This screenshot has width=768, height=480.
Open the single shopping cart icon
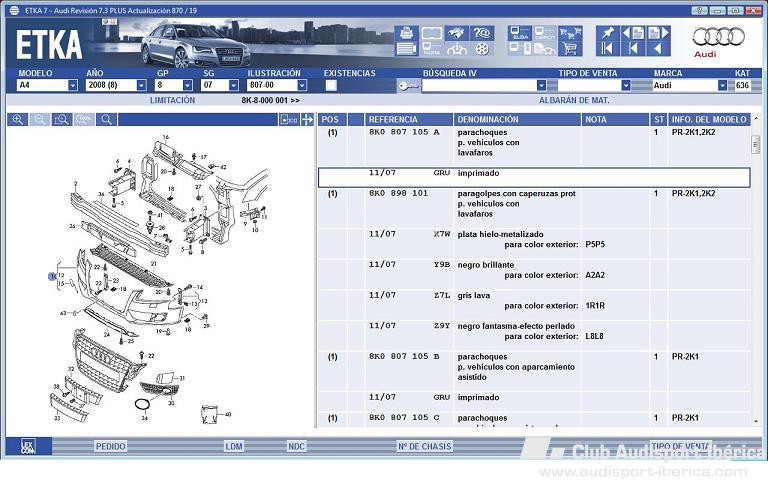tap(570, 48)
